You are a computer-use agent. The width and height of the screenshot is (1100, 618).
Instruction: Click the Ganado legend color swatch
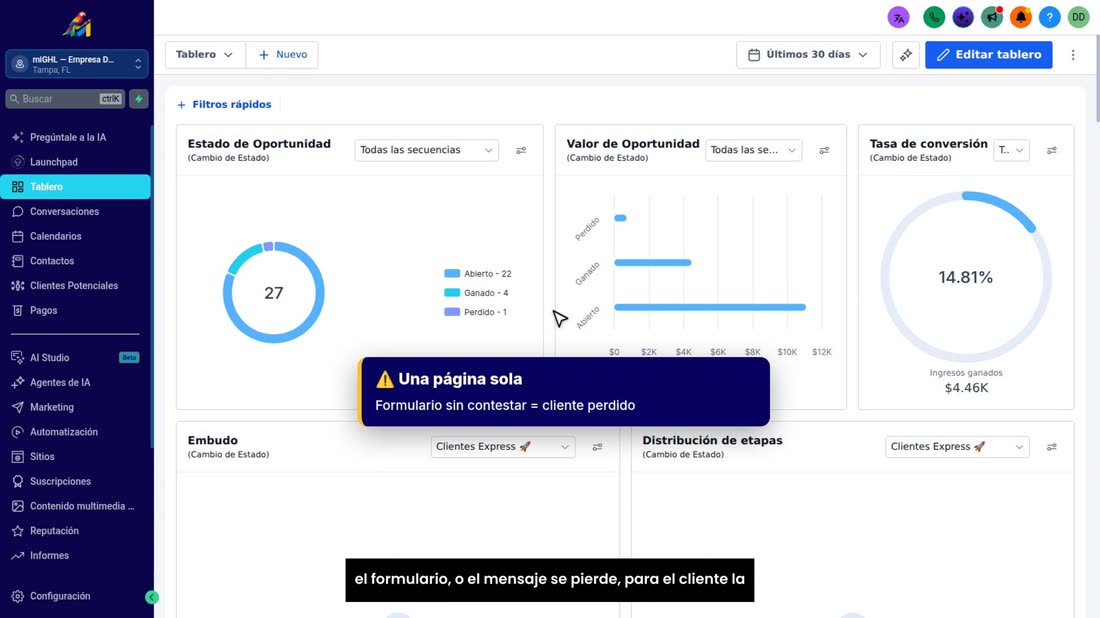(x=452, y=293)
